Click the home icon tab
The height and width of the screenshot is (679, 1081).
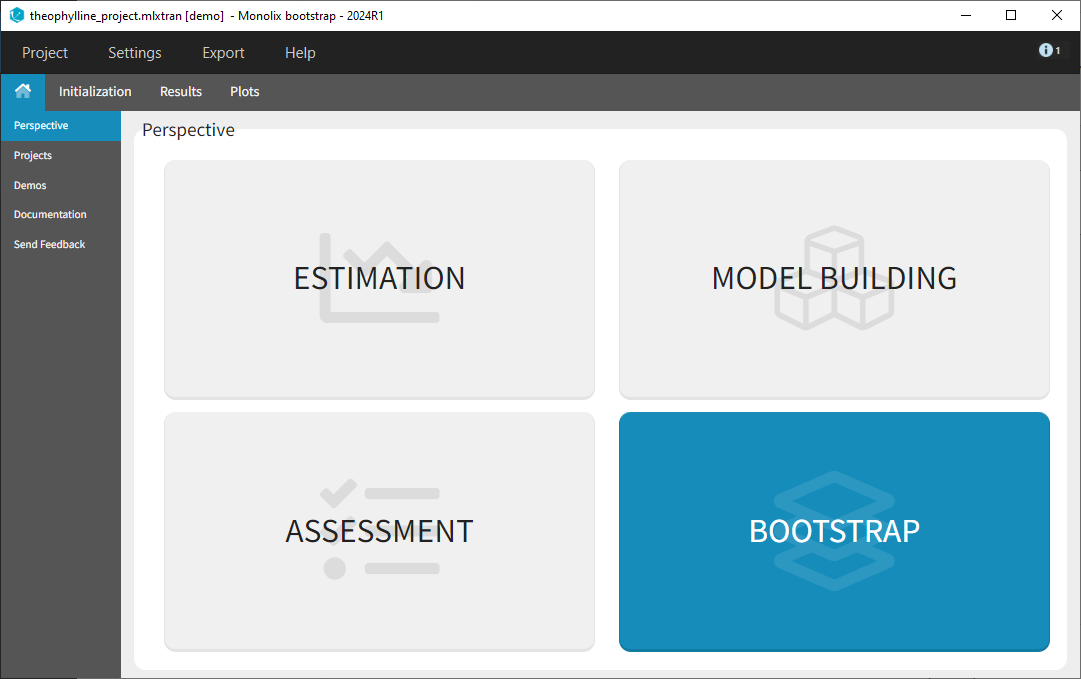[22, 91]
